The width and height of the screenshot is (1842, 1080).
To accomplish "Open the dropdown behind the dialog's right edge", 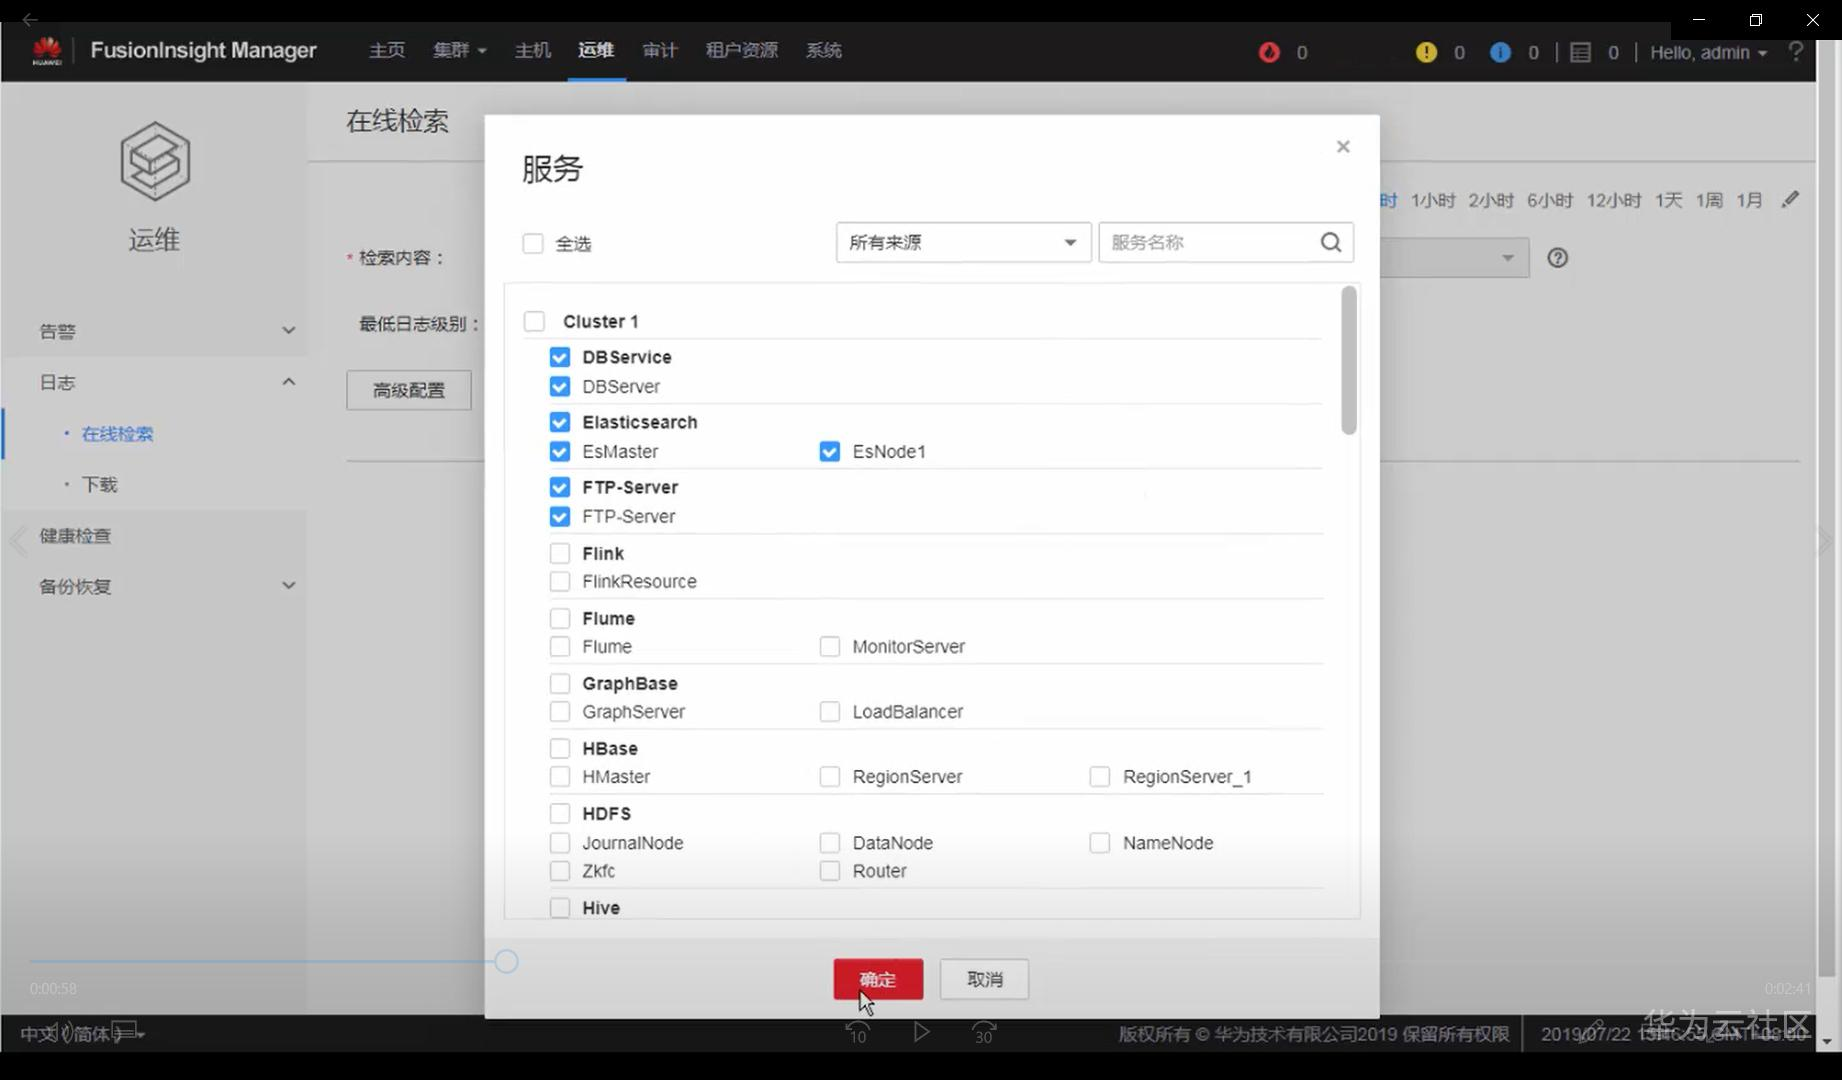I will (x=1455, y=258).
